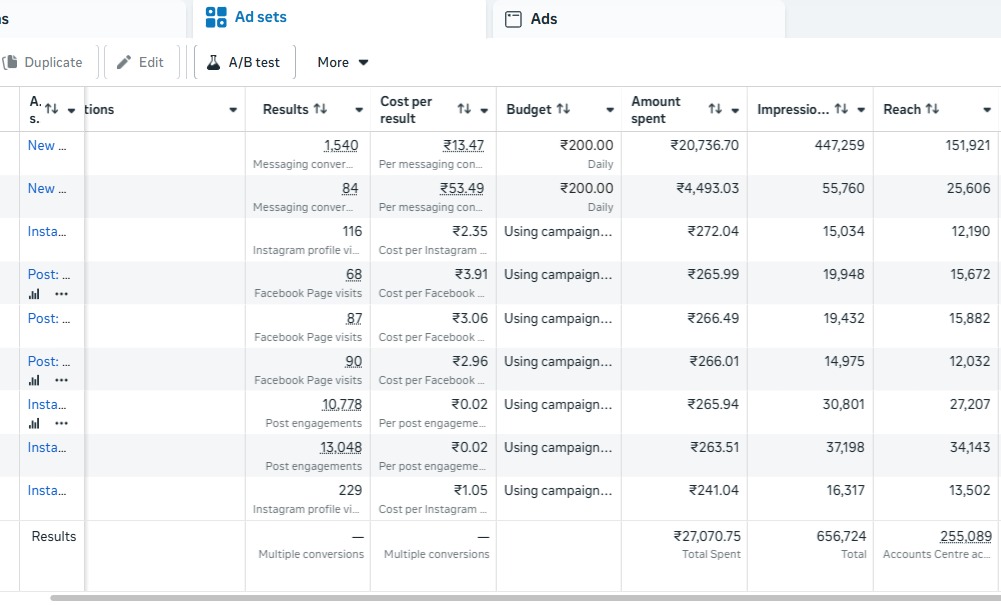This screenshot has width=1001, height=605.
Task: View charts icon for ad set with 10,778 results
Action: point(34,423)
